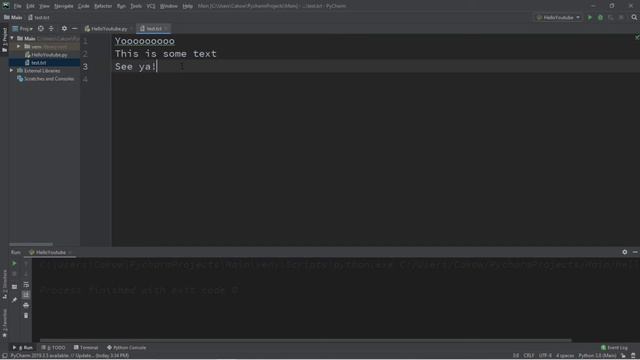Open the Project view type dropdown

coord(23,29)
